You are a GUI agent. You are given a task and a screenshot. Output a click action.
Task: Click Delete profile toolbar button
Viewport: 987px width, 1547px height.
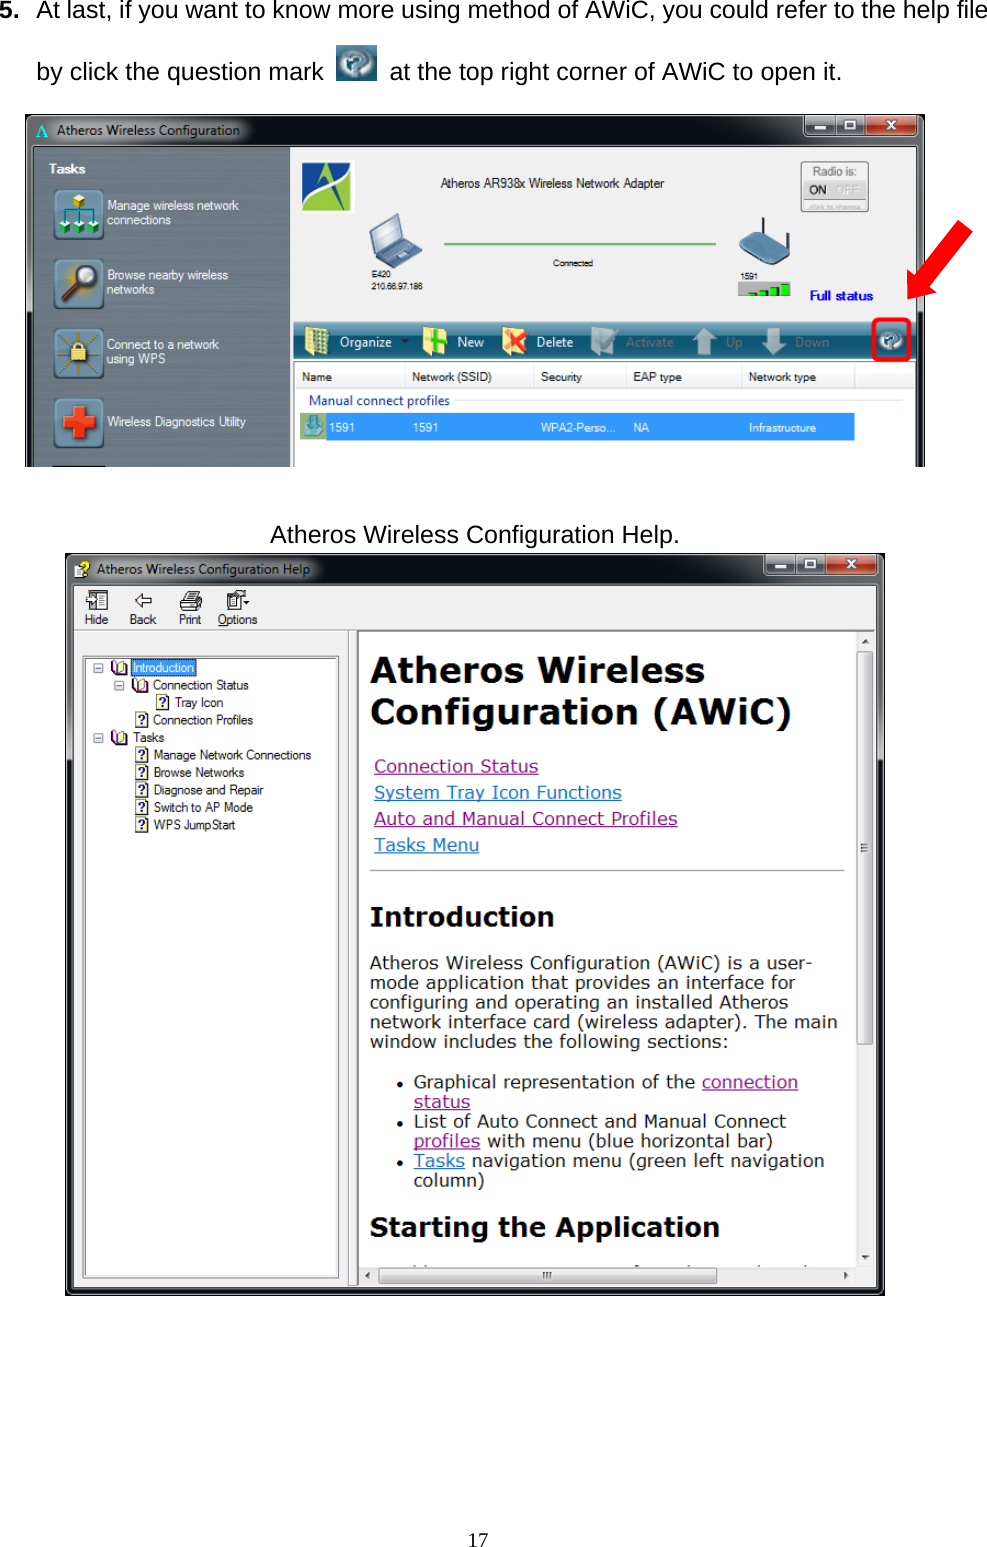[538, 342]
